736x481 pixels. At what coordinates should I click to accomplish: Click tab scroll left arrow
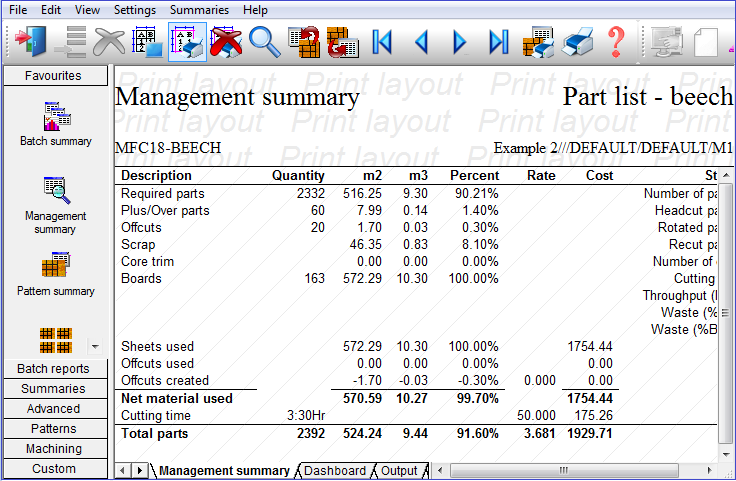pos(123,470)
